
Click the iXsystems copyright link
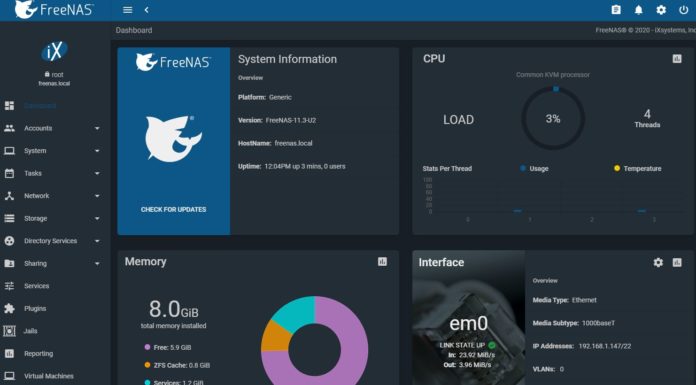pos(646,30)
